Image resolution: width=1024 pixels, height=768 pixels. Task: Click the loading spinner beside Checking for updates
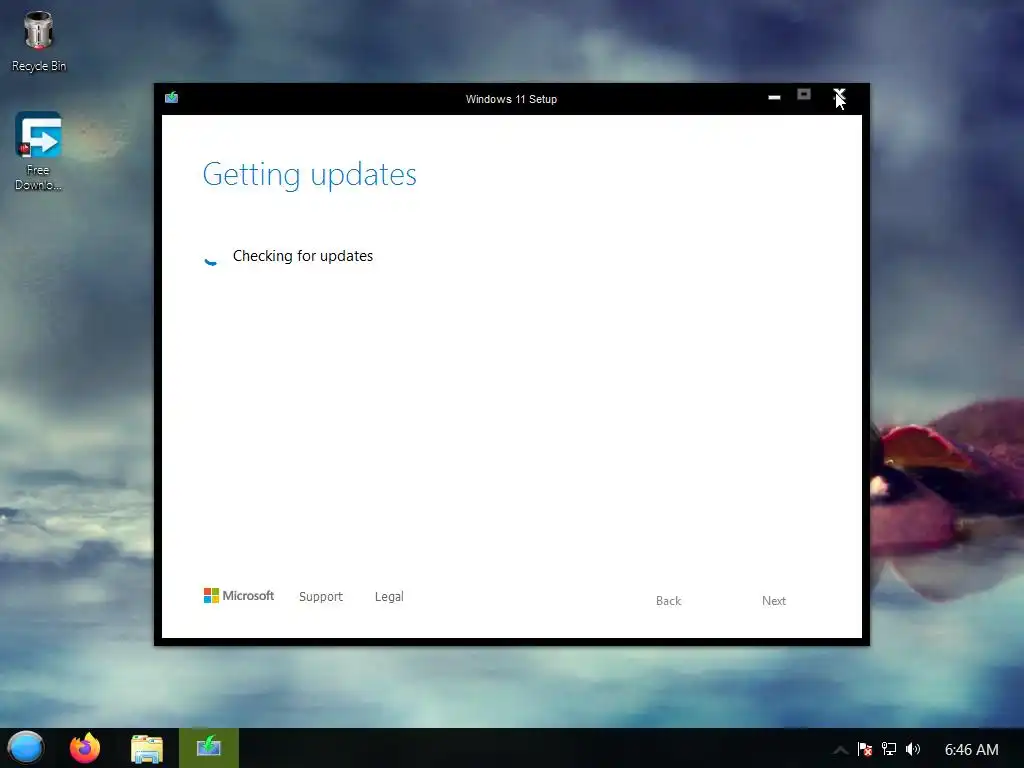coord(210,259)
